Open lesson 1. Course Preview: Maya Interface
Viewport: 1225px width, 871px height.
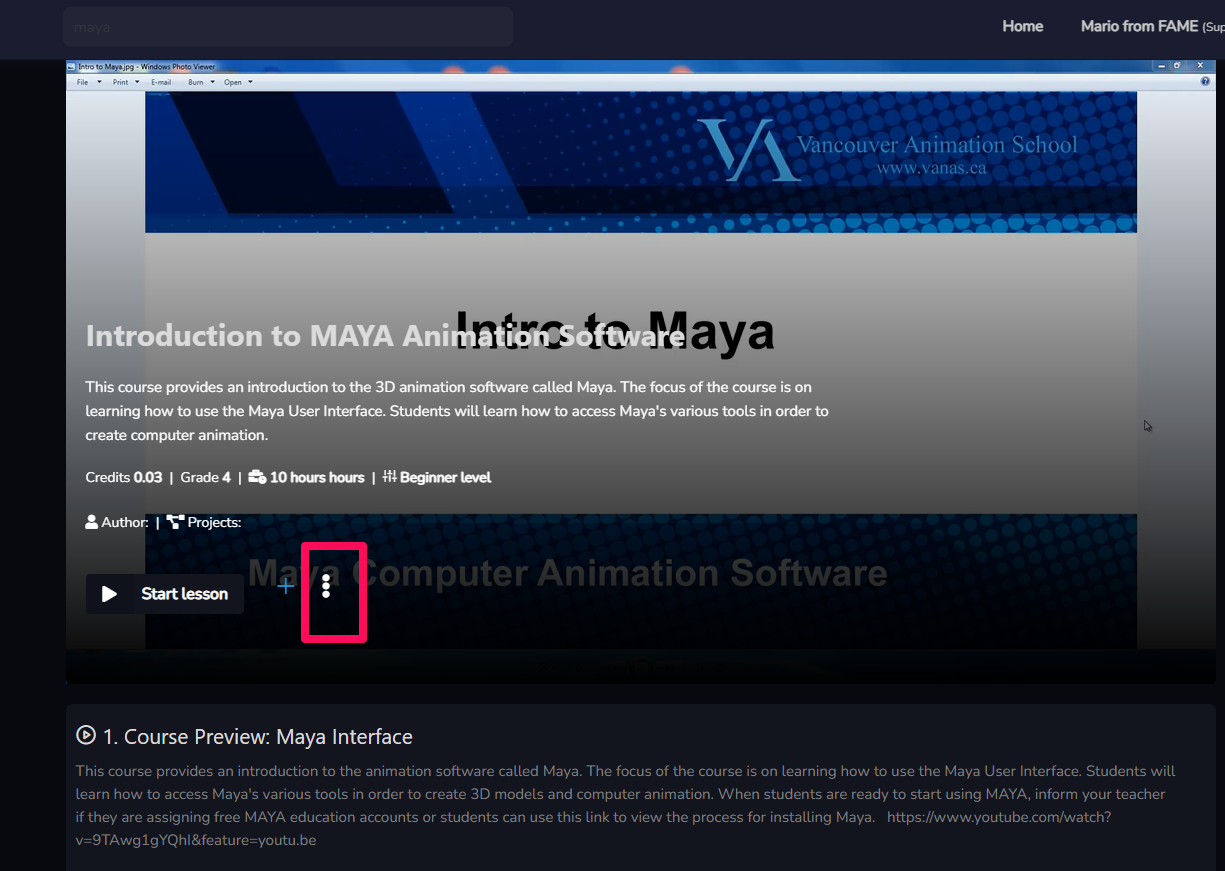coord(258,737)
